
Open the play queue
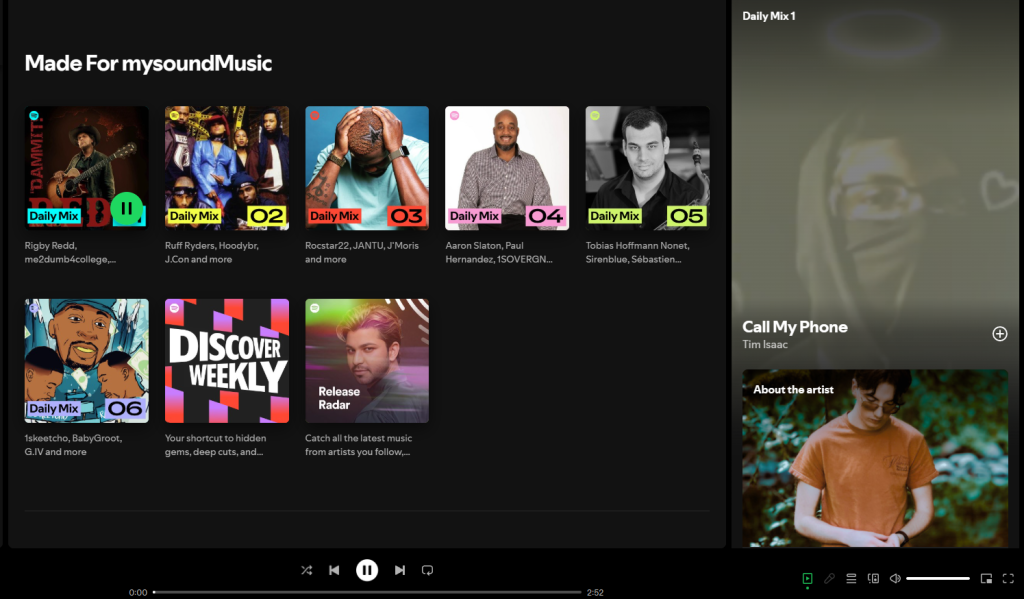[851, 578]
